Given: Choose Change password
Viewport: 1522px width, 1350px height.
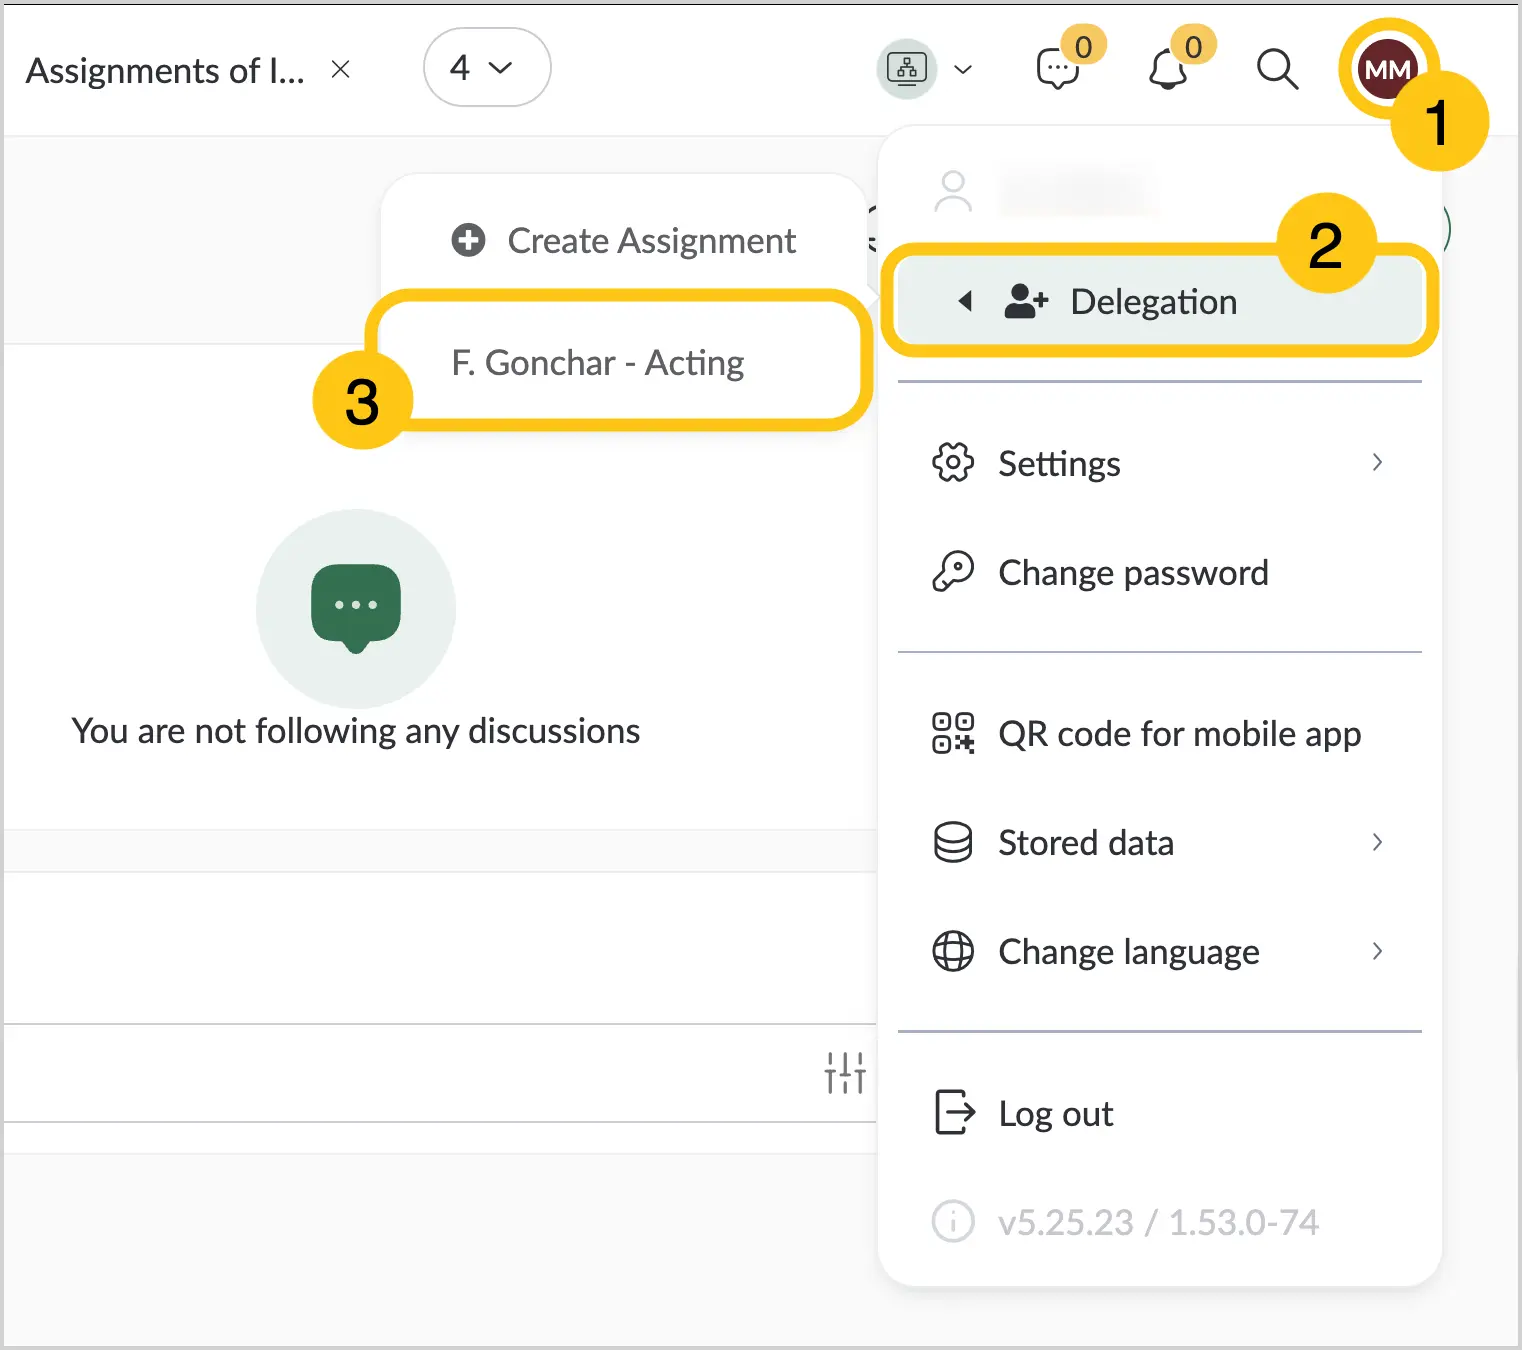Looking at the screenshot, I should click(1160, 572).
